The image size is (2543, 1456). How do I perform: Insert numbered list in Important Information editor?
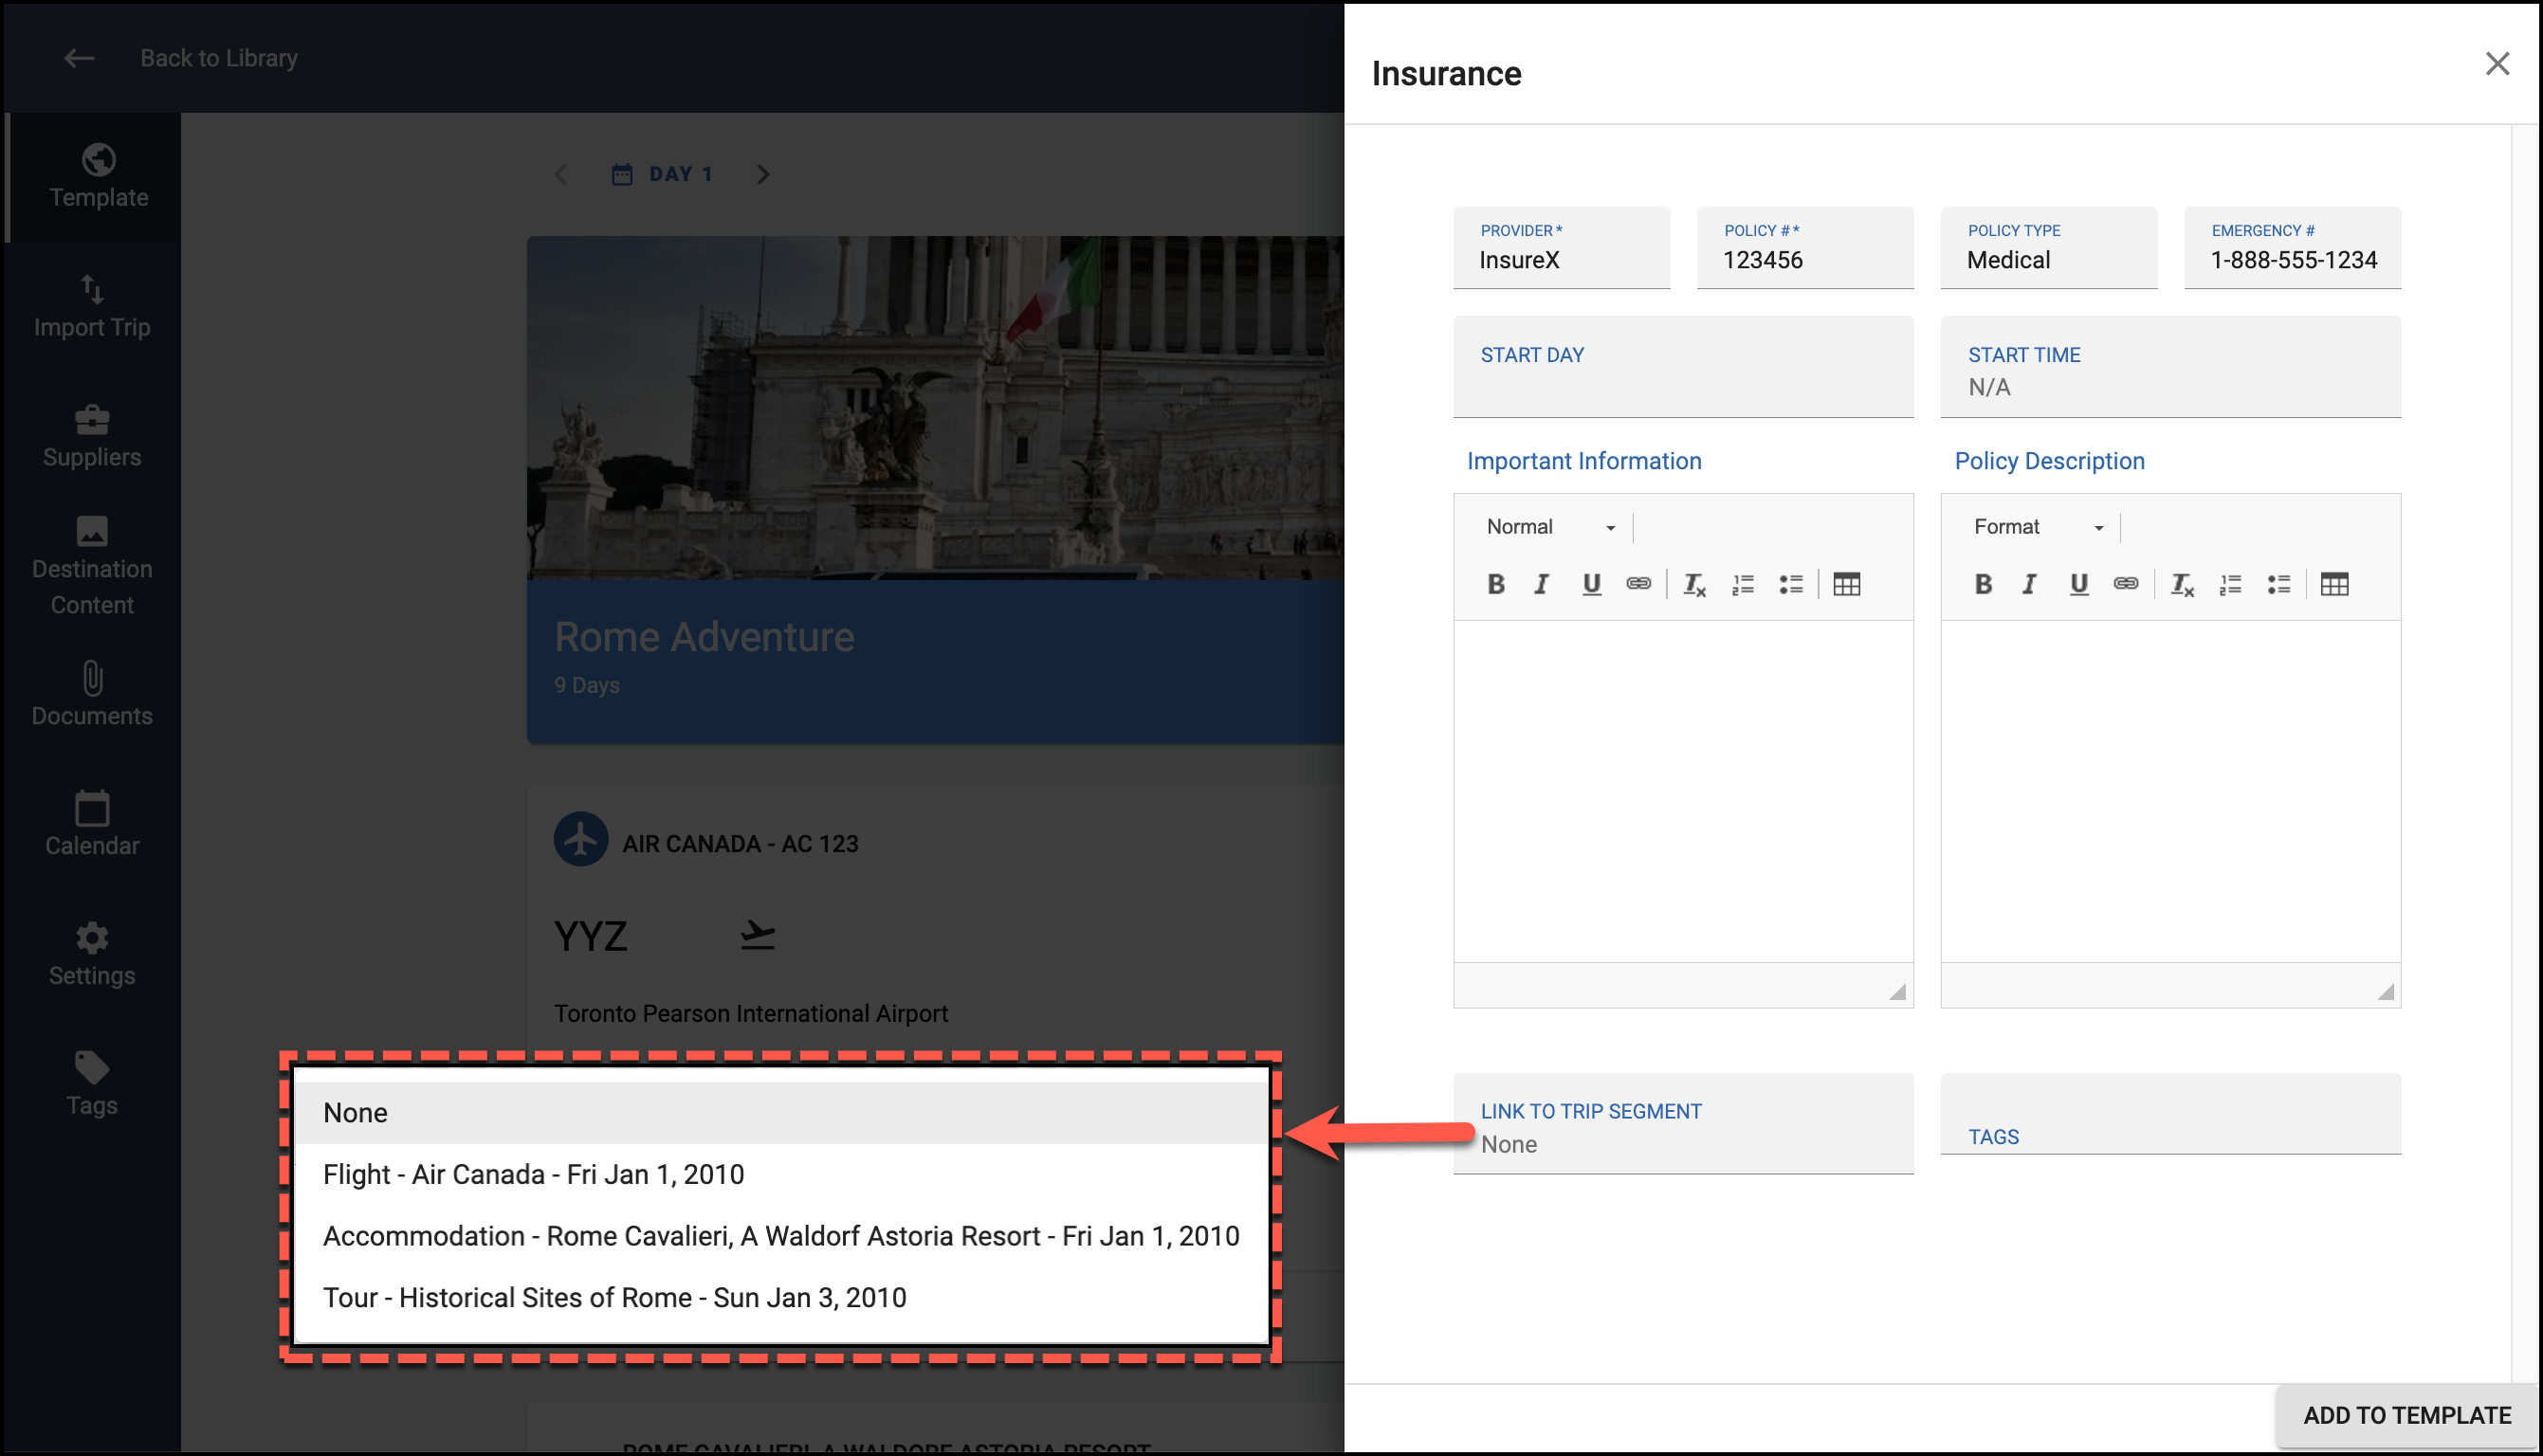coord(1743,585)
